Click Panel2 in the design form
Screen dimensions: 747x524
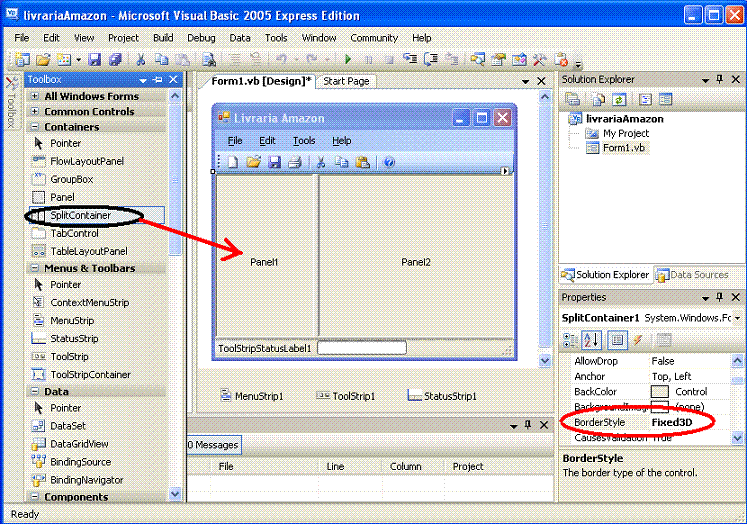tap(416, 262)
